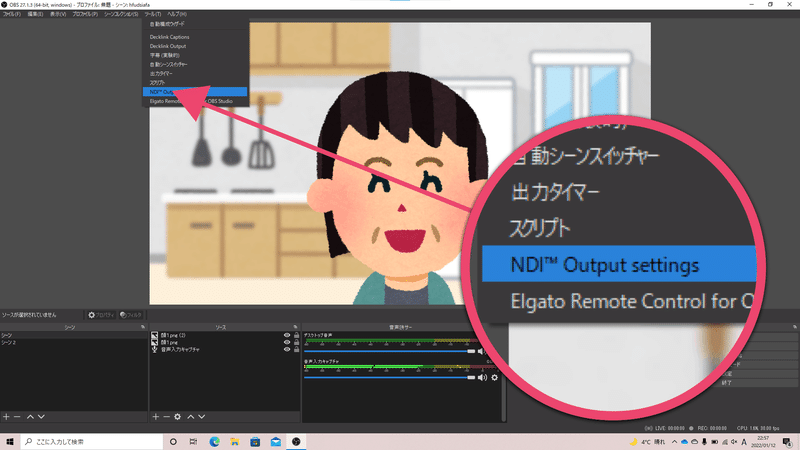The width and height of the screenshot is (800, 450).
Task: Open the notification center icon
Action: (788, 442)
